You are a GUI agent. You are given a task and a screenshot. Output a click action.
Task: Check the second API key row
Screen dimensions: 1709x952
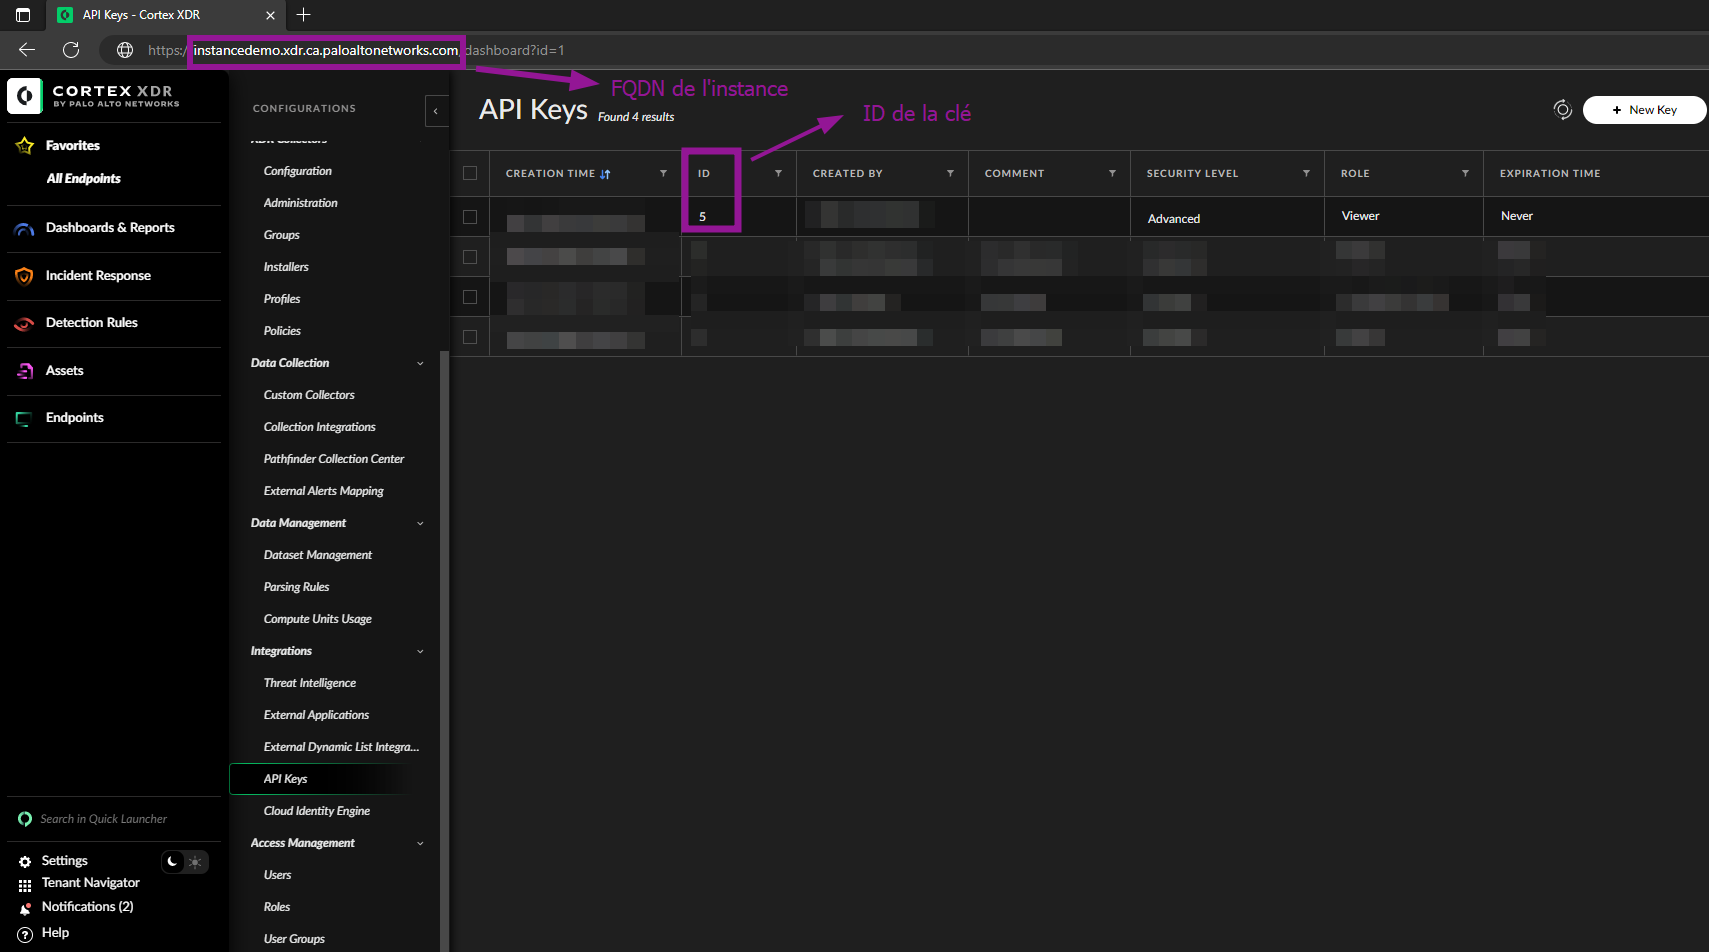470,257
